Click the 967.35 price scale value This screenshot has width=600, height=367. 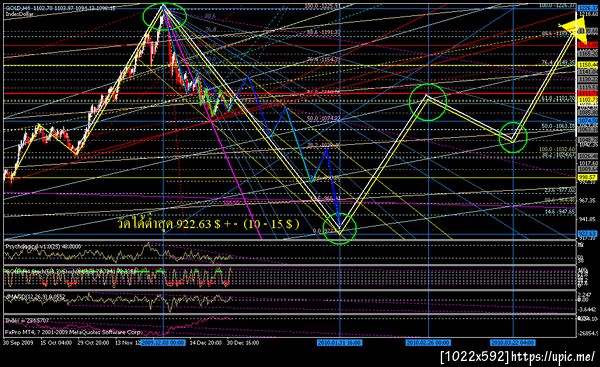587,201
